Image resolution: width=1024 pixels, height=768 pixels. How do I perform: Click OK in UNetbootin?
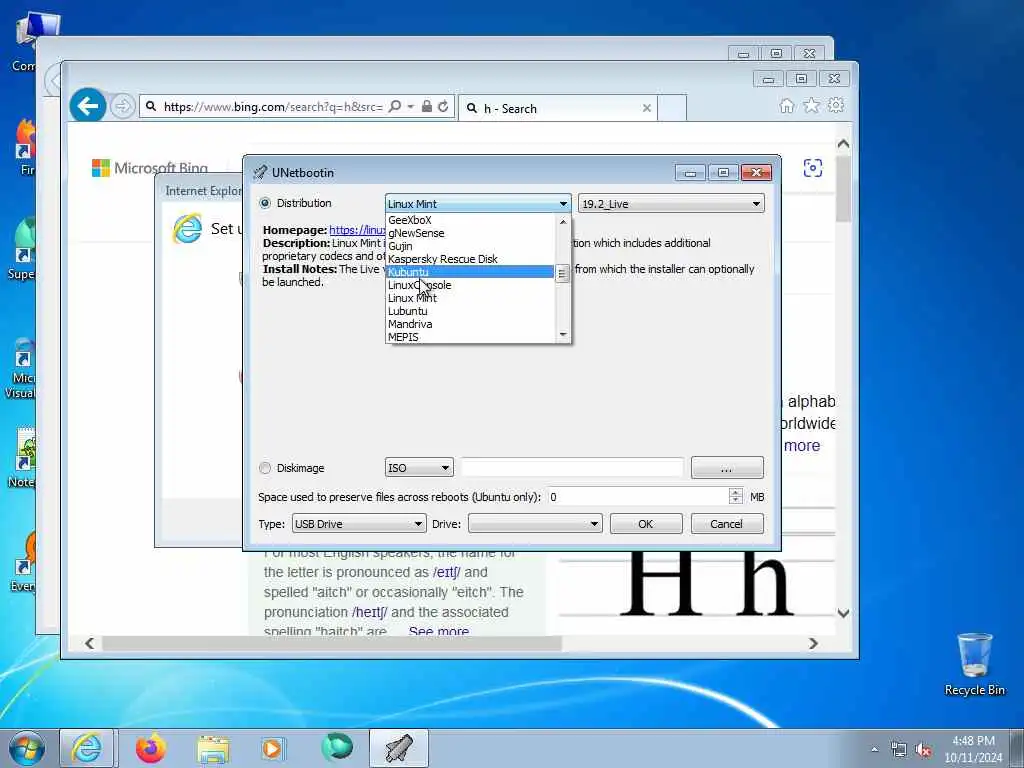[x=646, y=524]
